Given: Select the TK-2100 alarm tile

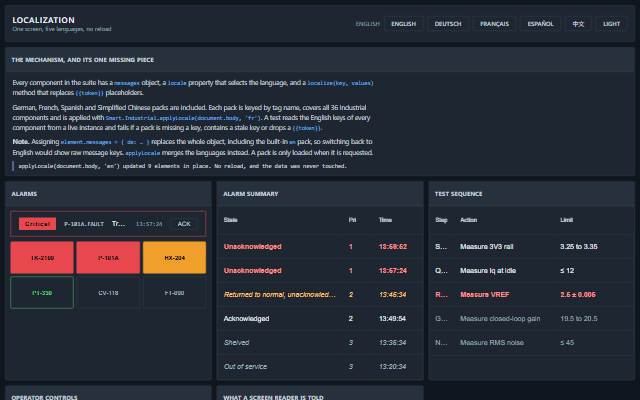Looking at the screenshot, I should click(x=42, y=258).
